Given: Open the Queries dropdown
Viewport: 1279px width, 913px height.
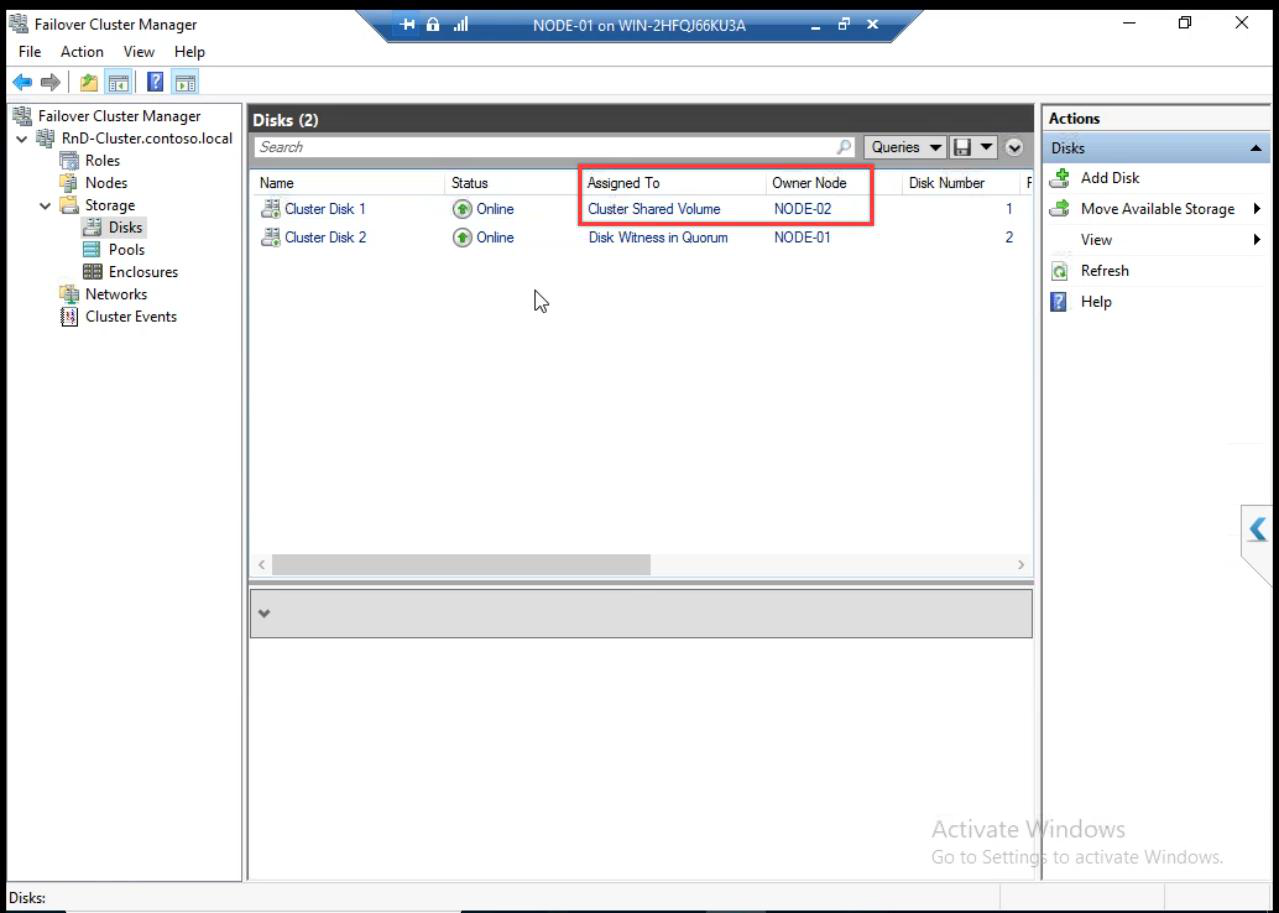Looking at the screenshot, I should pyautogui.click(x=906, y=147).
